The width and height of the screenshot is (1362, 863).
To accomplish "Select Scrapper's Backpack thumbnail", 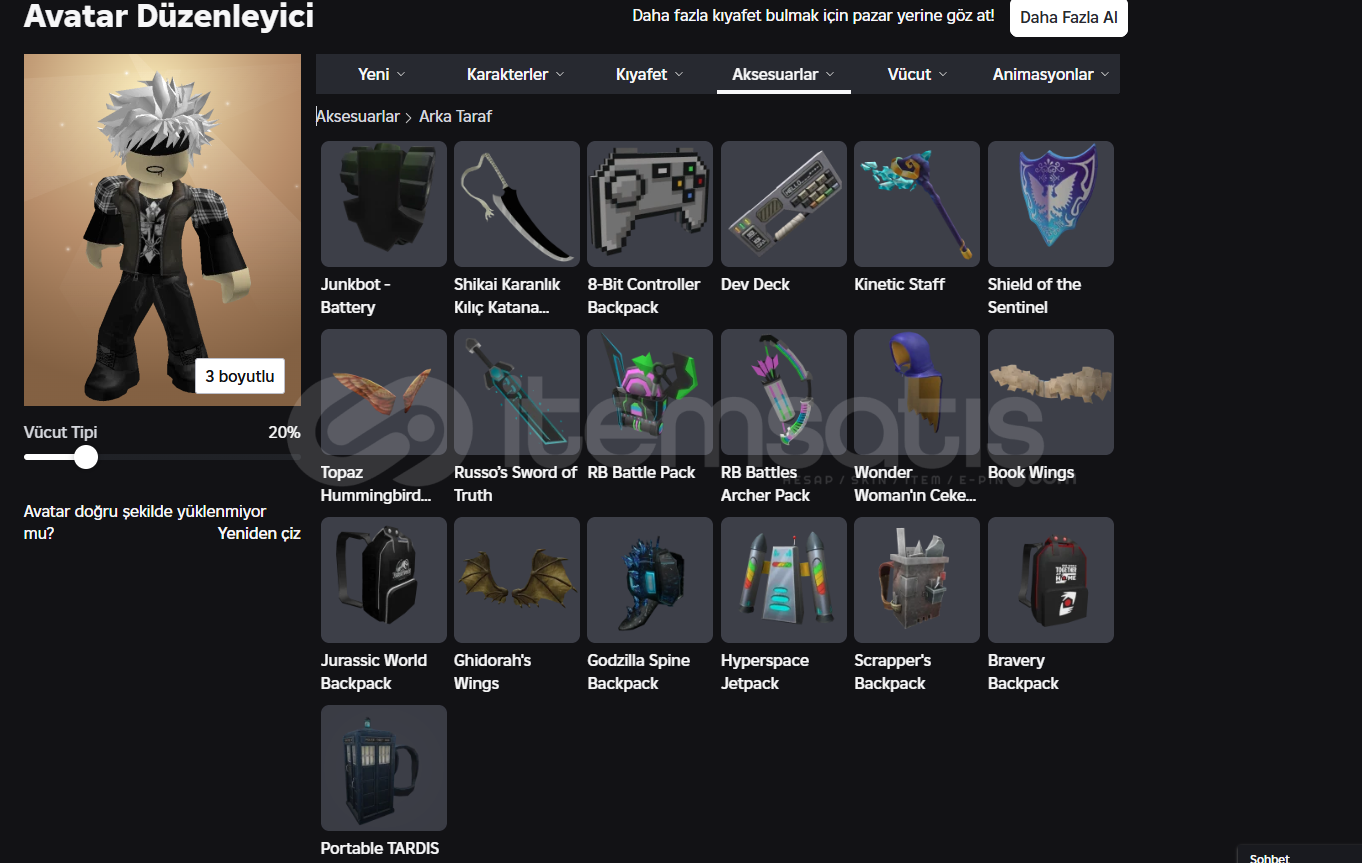I will (x=917, y=580).
